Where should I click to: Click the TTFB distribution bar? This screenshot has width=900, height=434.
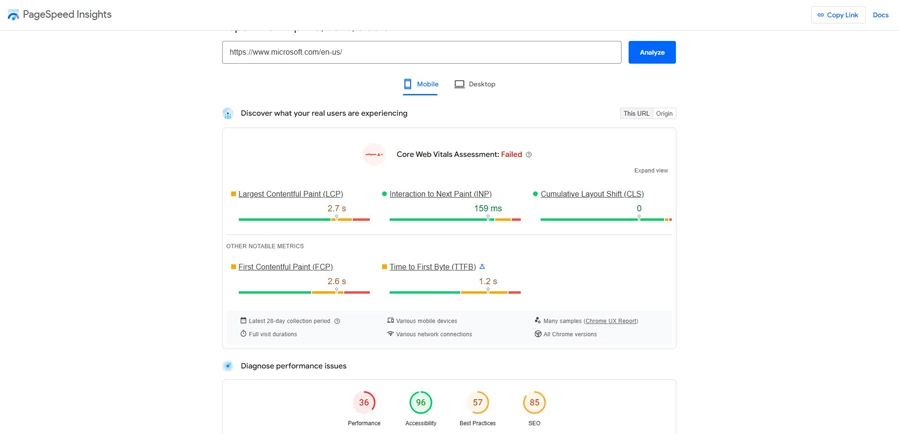tap(455, 292)
